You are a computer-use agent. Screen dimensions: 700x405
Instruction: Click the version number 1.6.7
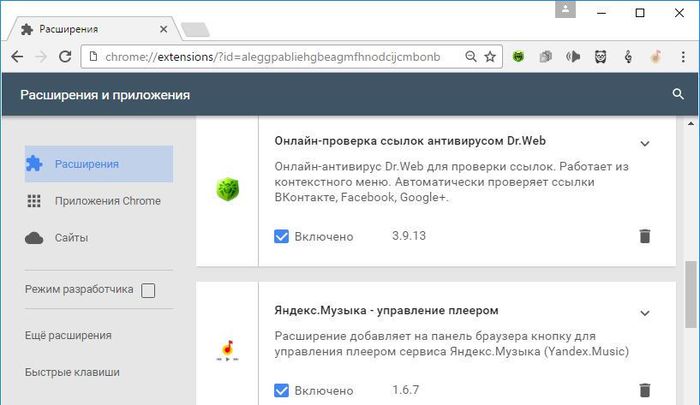coord(405,390)
